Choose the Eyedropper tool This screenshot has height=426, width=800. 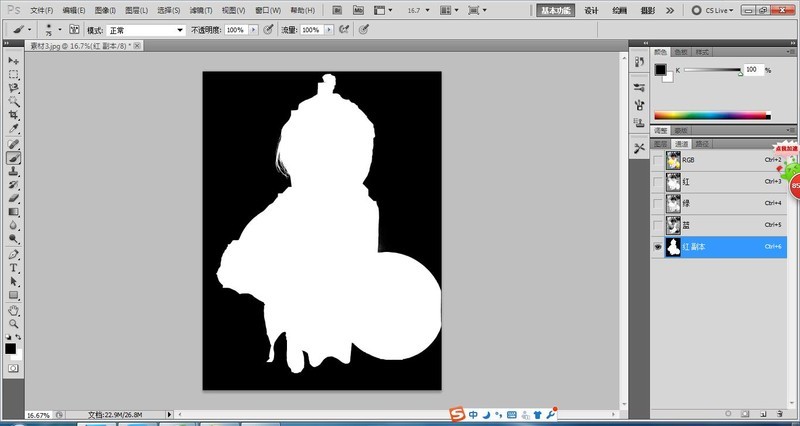tap(14, 129)
